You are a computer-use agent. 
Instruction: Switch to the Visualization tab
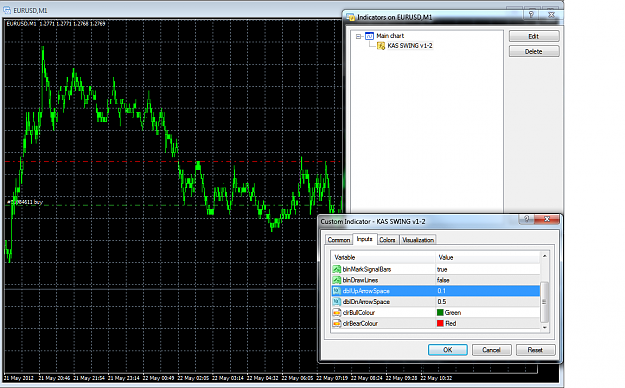pyautogui.click(x=418, y=240)
